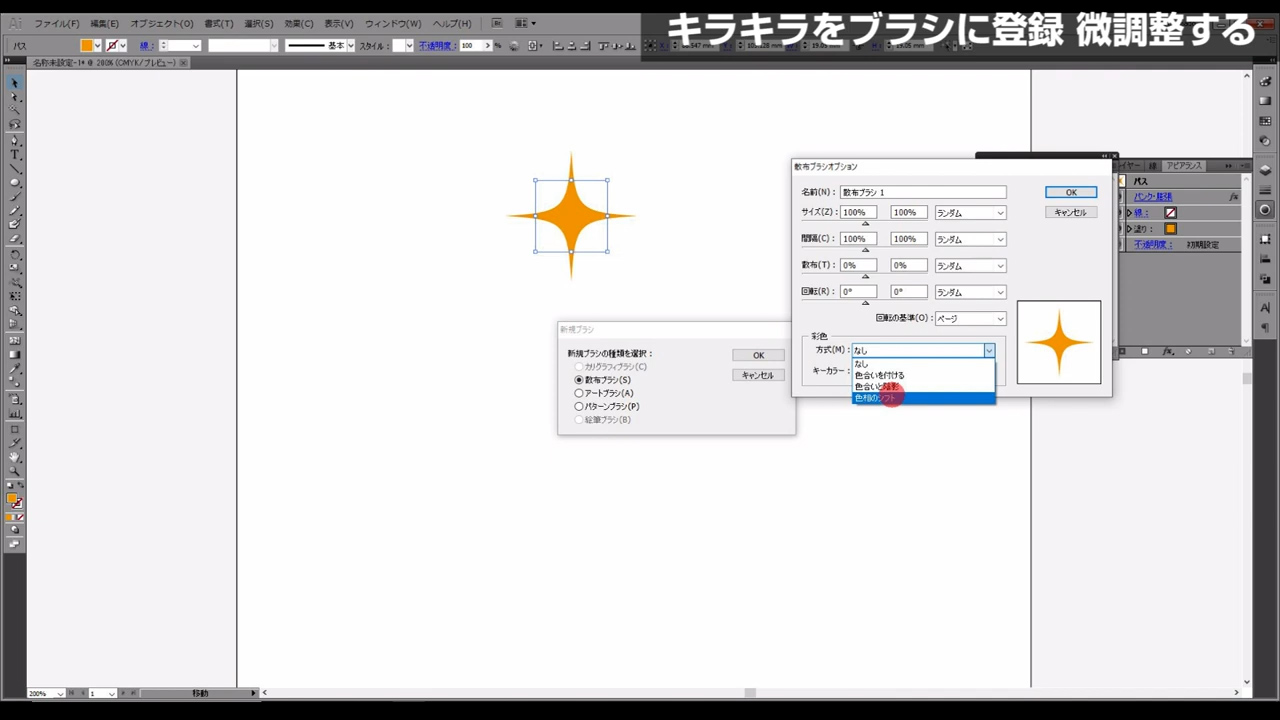Image resolution: width=1280 pixels, height=720 pixels.
Task: Click OK in the 散布ブラシオプション dialog
Action: tap(1071, 192)
